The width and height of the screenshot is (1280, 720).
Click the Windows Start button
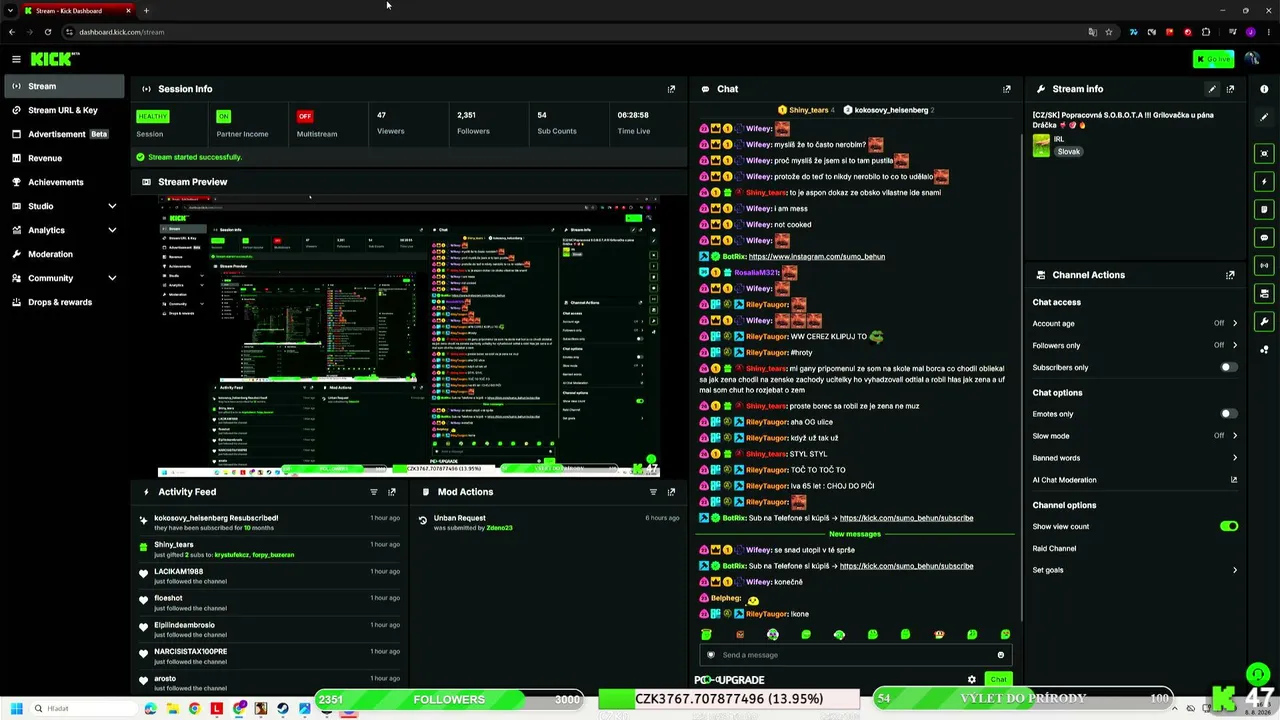(x=16, y=709)
